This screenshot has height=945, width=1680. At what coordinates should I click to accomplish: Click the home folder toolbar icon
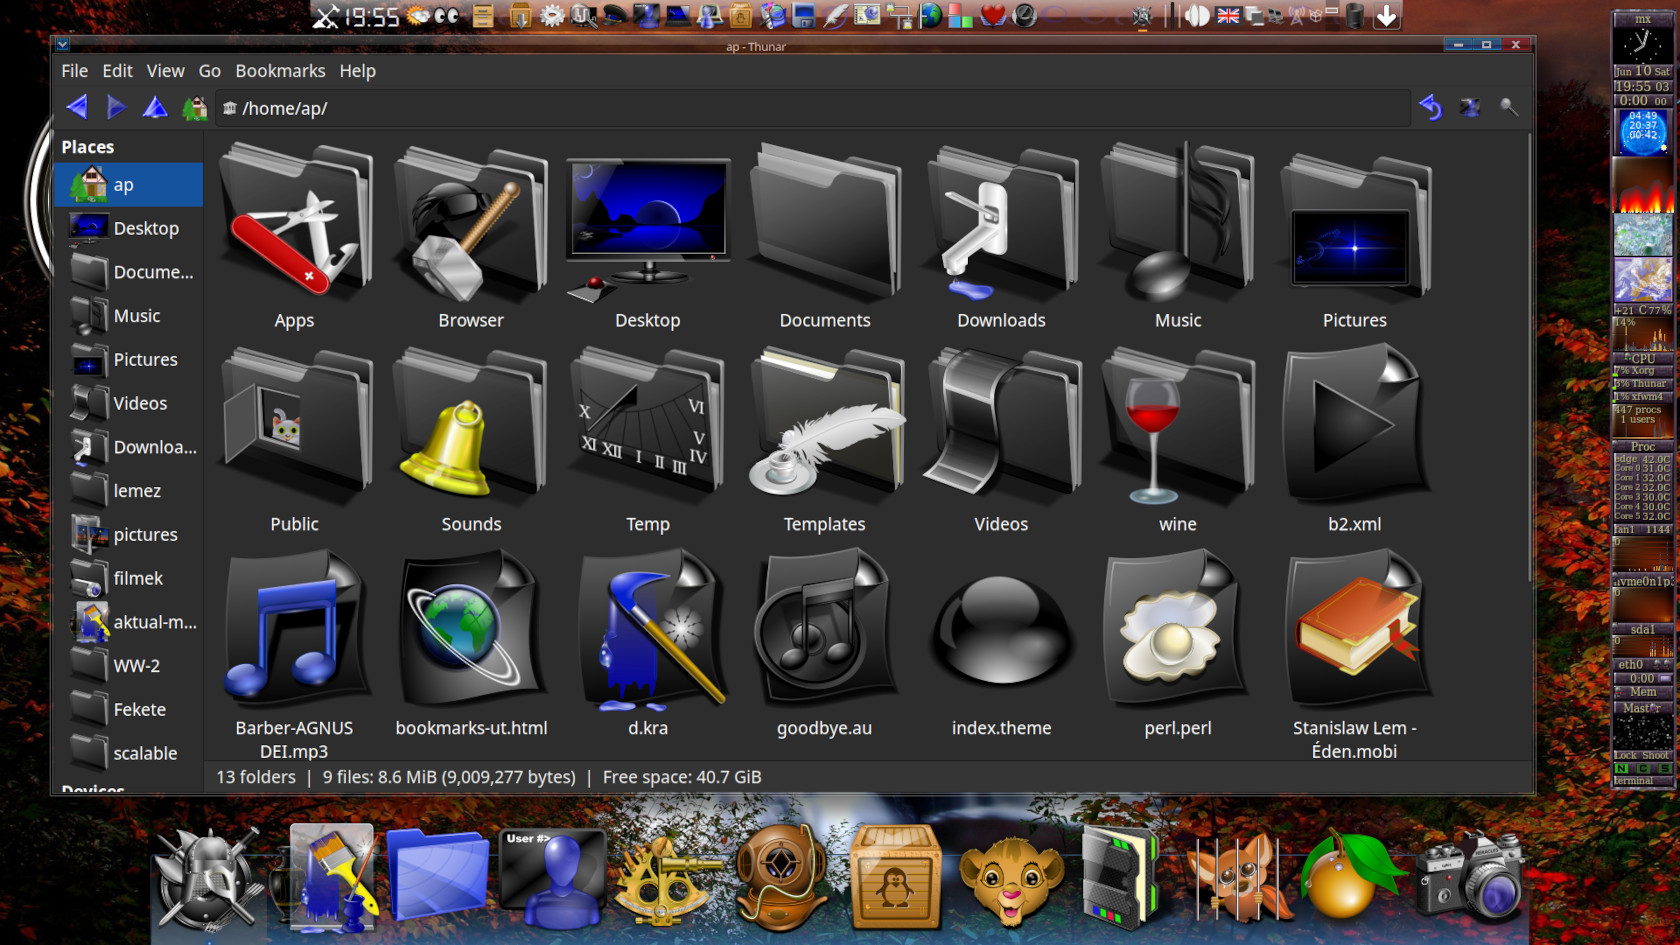194,107
